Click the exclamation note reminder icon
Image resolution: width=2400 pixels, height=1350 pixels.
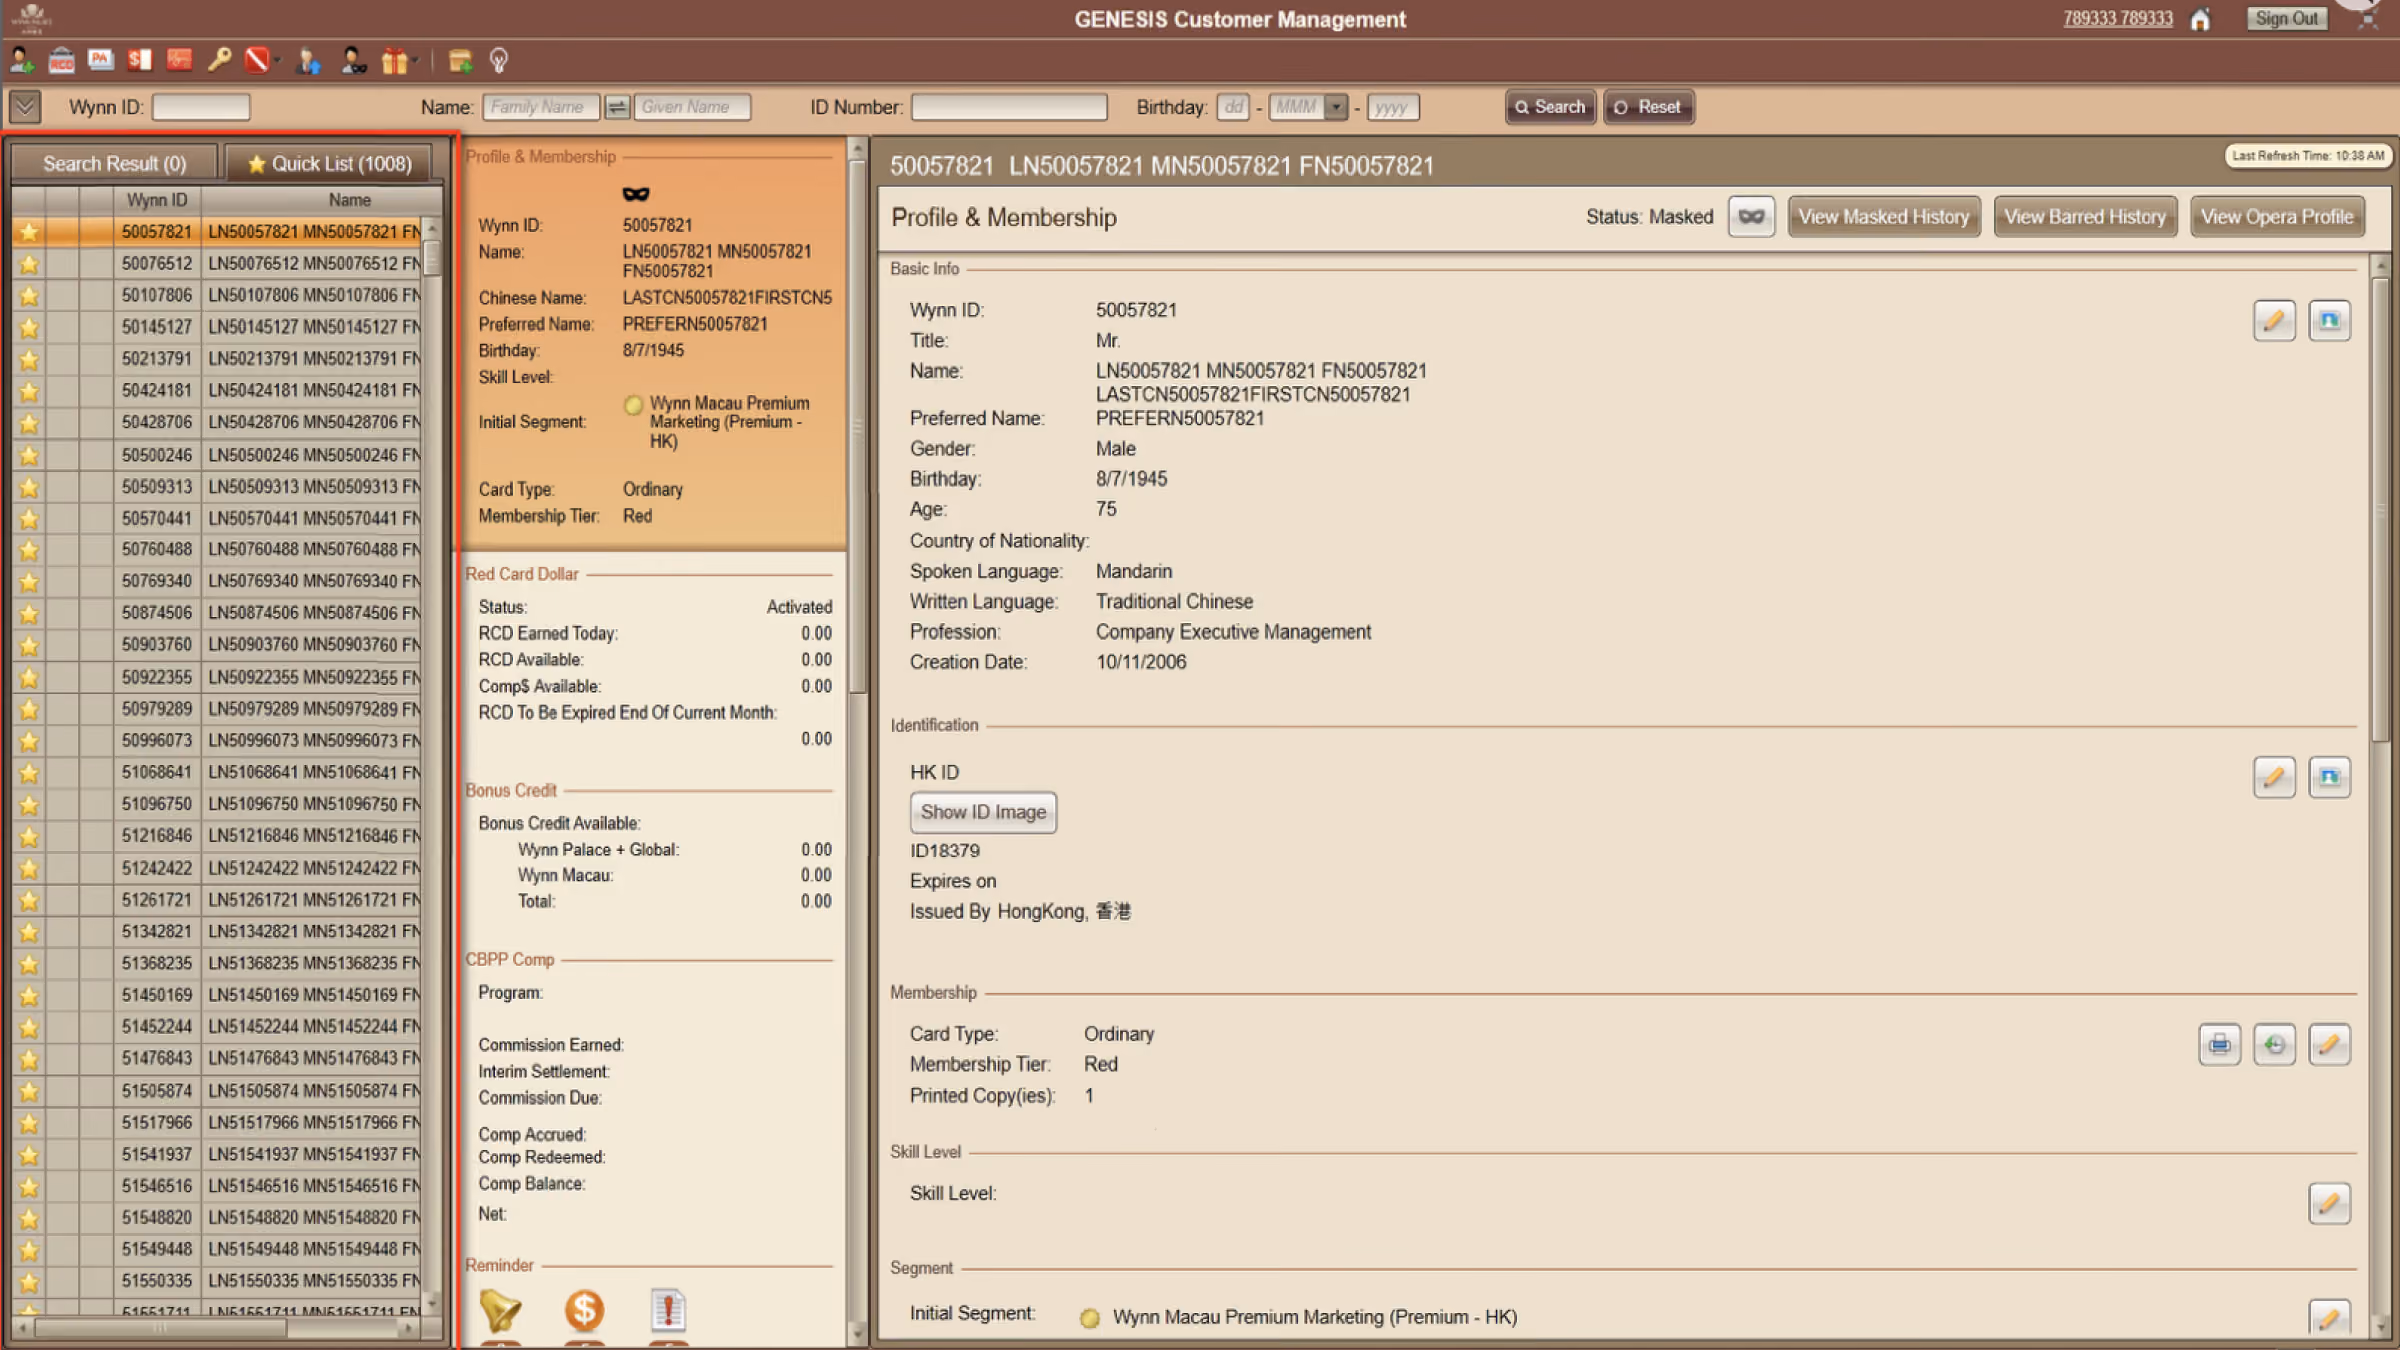(x=668, y=1311)
